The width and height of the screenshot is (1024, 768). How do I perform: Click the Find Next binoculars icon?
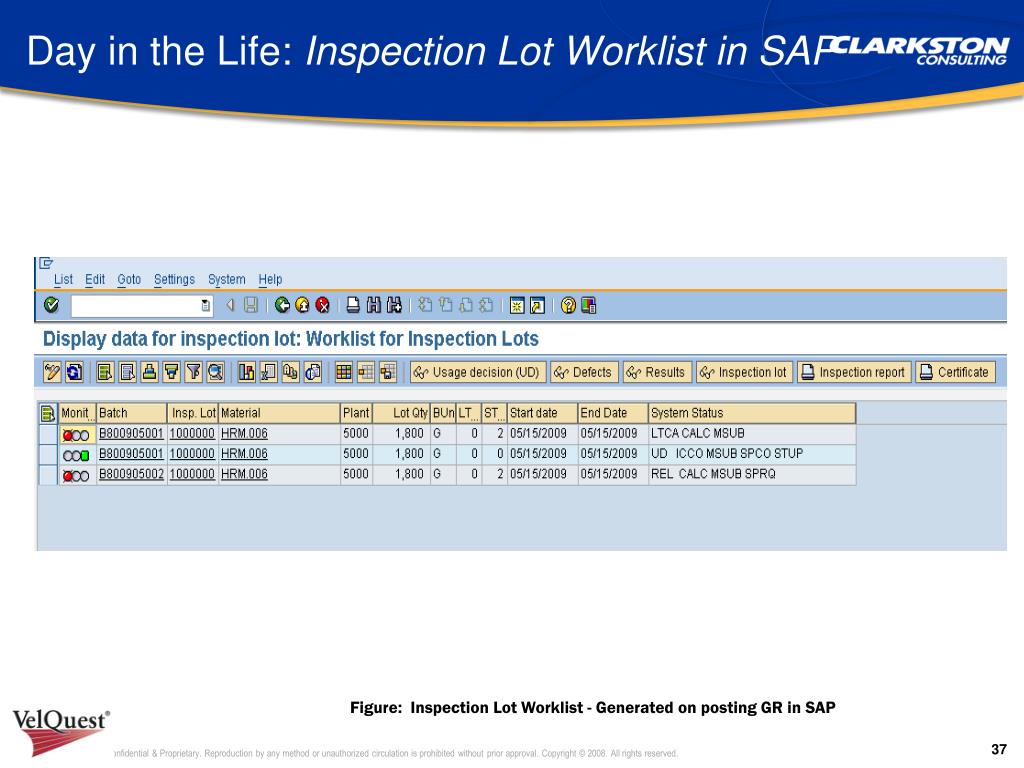click(394, 305)
